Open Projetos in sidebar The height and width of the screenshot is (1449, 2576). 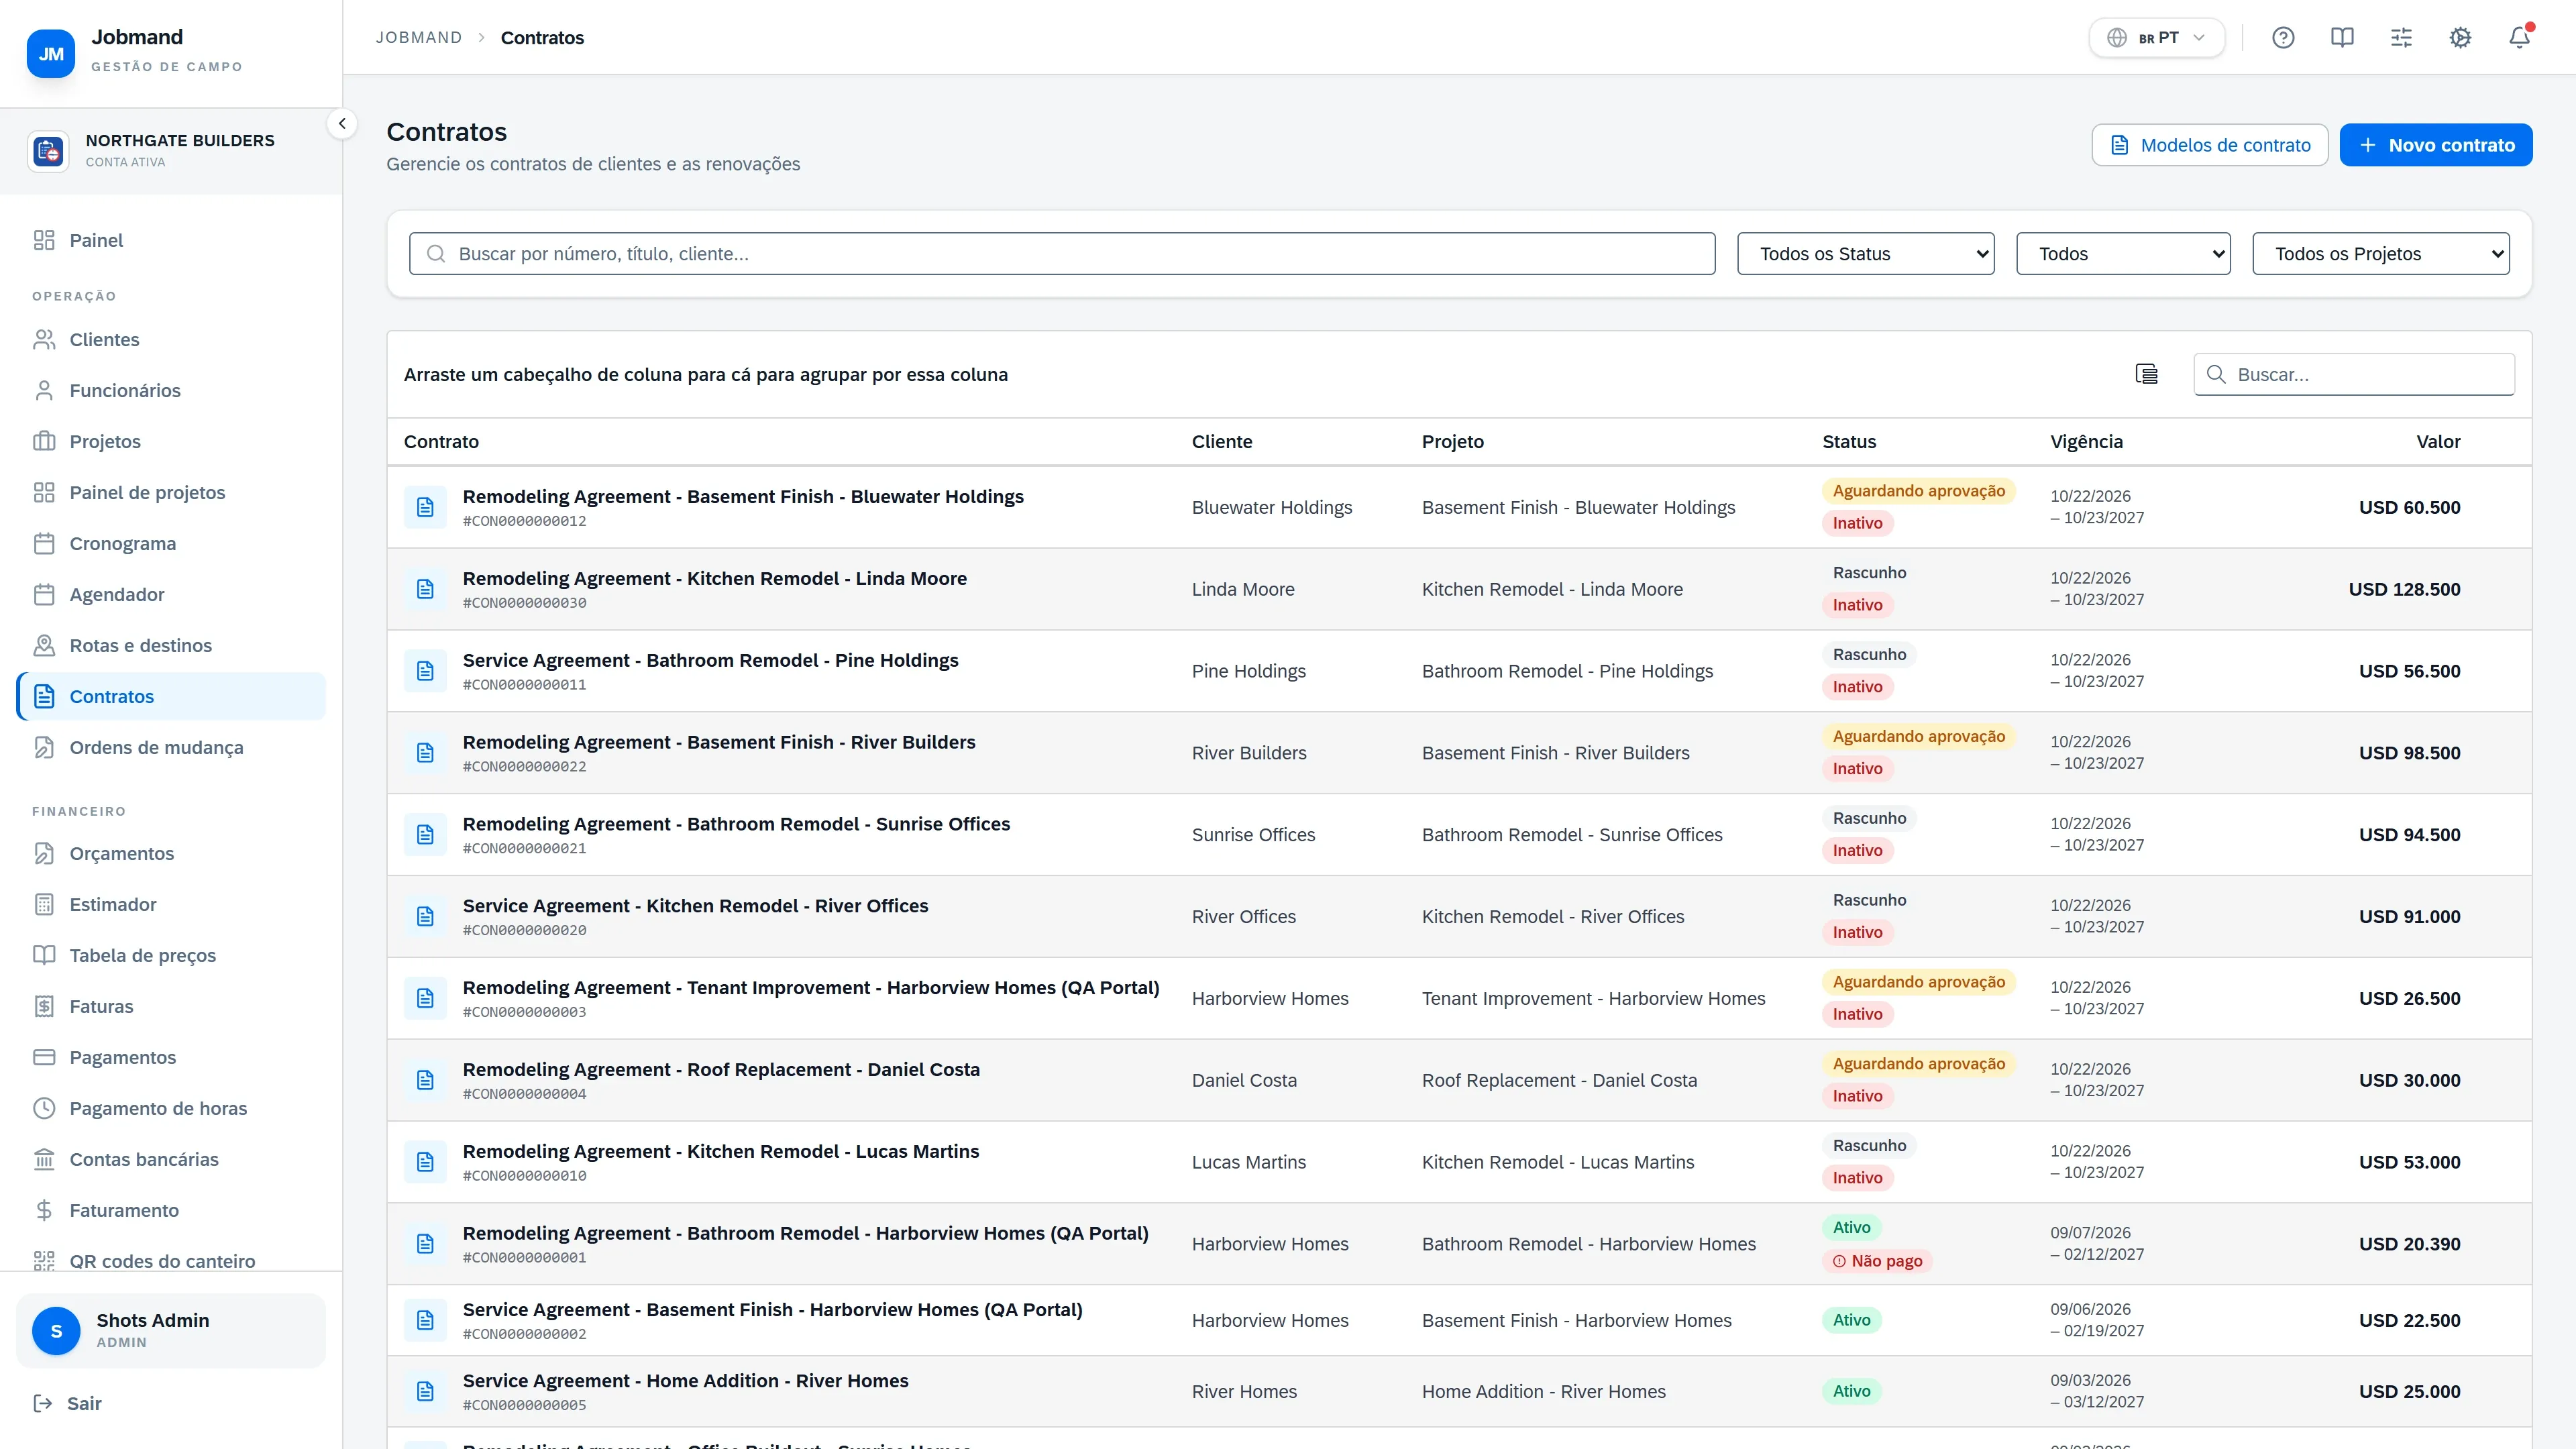tap(171, 442)
